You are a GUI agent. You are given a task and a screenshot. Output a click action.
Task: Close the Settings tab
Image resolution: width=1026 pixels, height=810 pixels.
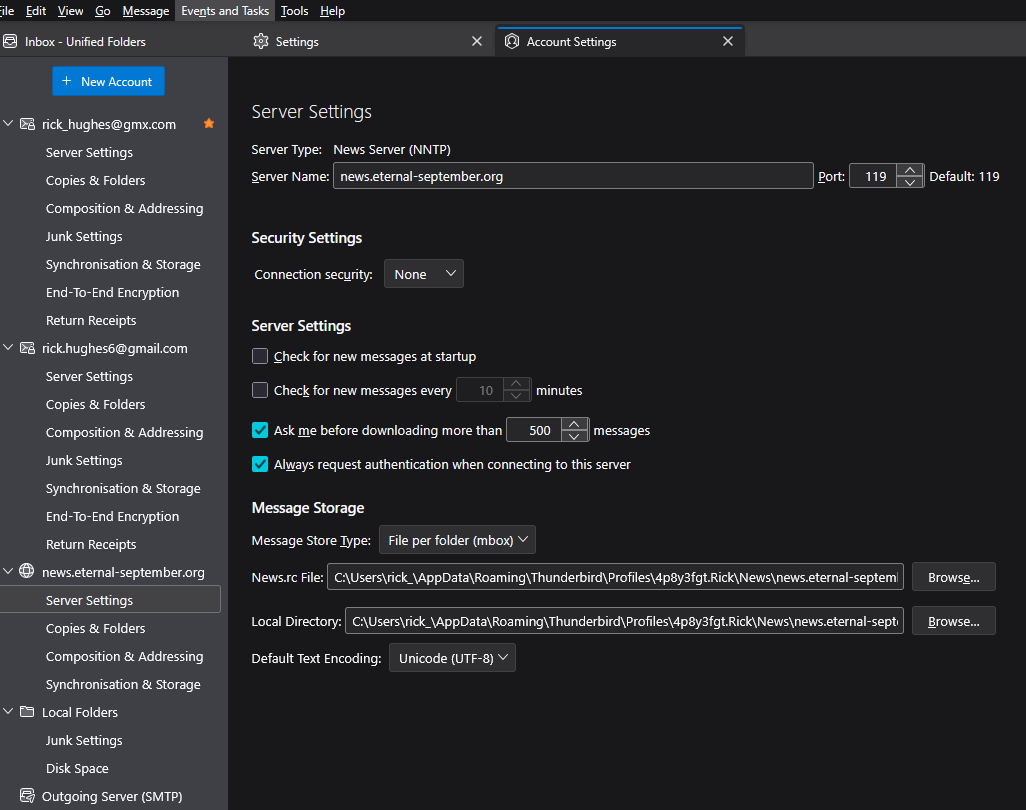point(477,42)
